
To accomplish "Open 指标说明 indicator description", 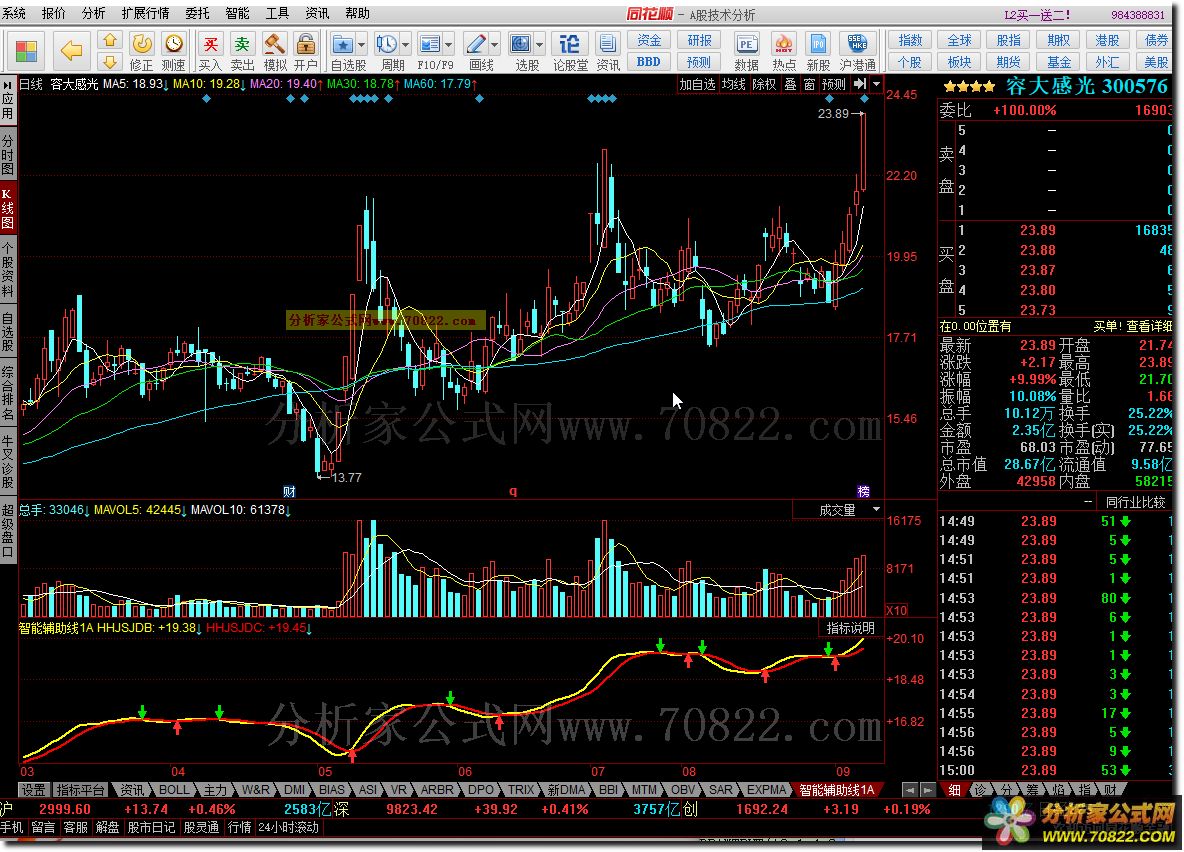I will point(850,628).
